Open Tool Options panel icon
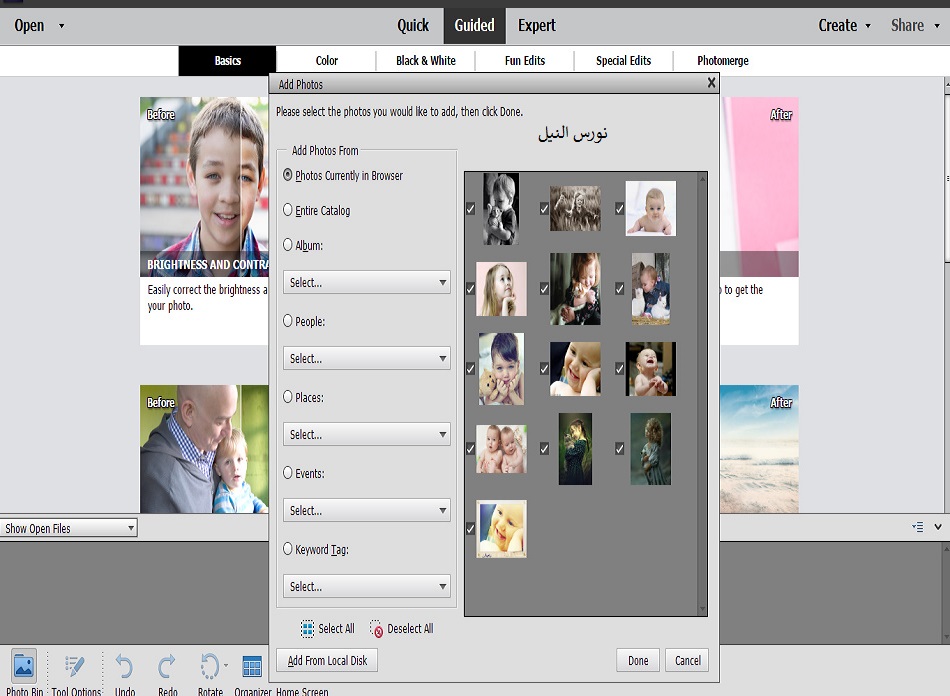This screenshot has width=950, height=696. point(75,666)
